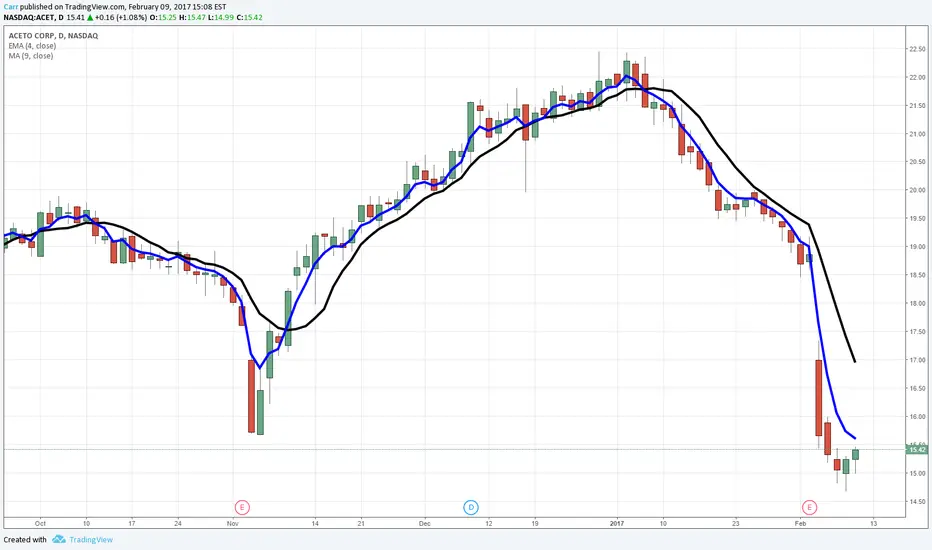Click the February earnings E marker
The width and height of the screenshot is (932, 550).
tap(809, 507)
